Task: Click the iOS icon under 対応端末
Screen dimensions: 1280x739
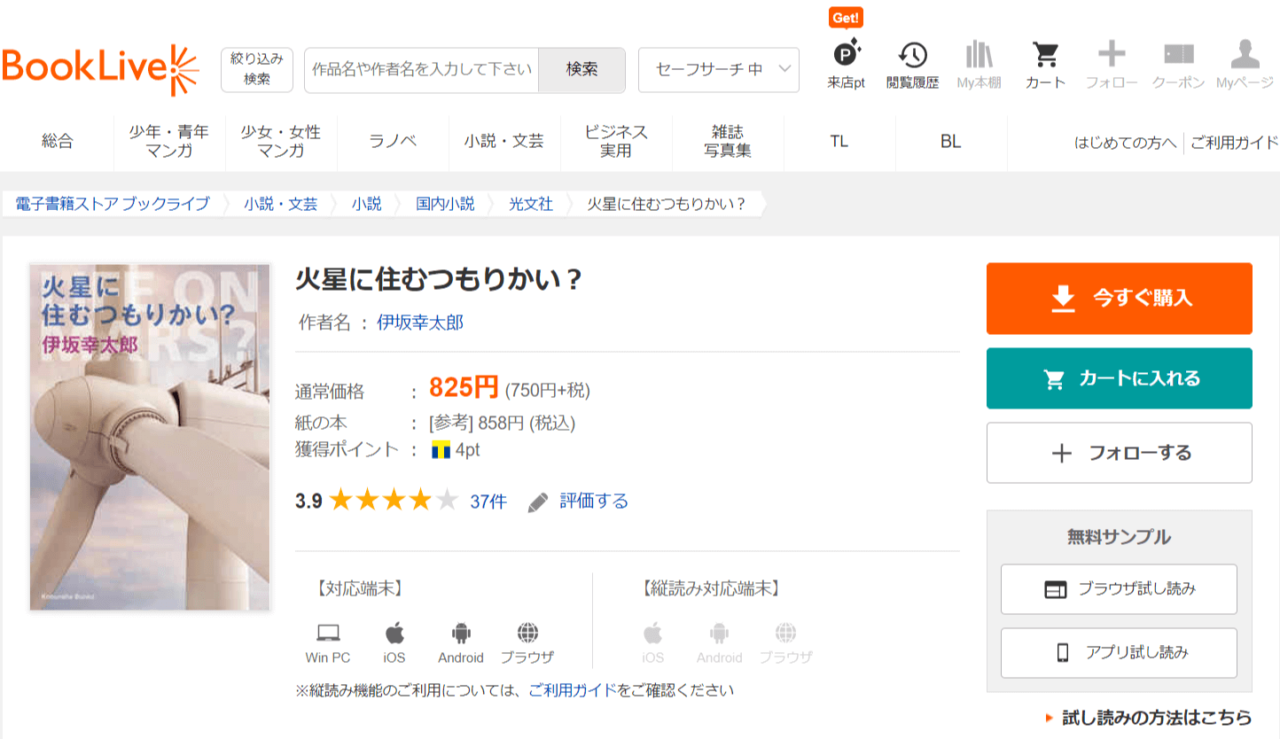Action: click(395, 632)
